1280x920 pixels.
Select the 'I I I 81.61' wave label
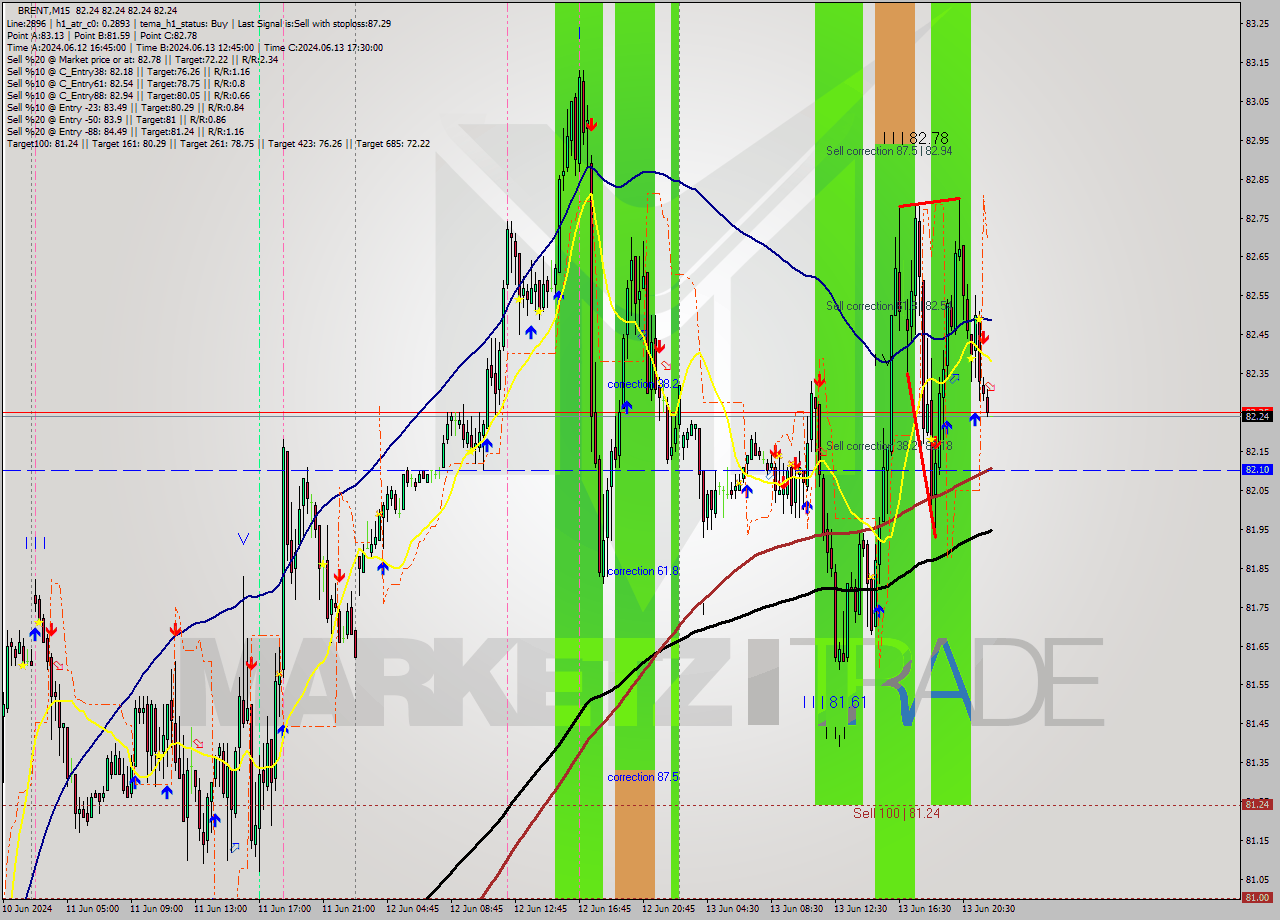tap(834, 702)
